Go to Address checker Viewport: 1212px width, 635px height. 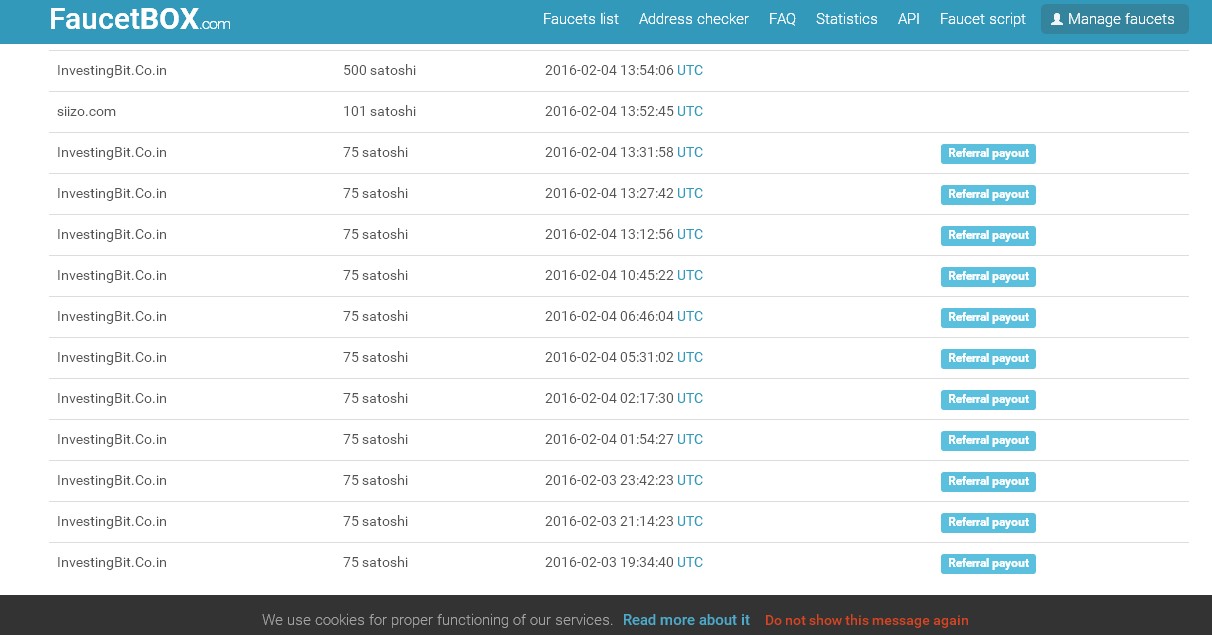(694, 19)
